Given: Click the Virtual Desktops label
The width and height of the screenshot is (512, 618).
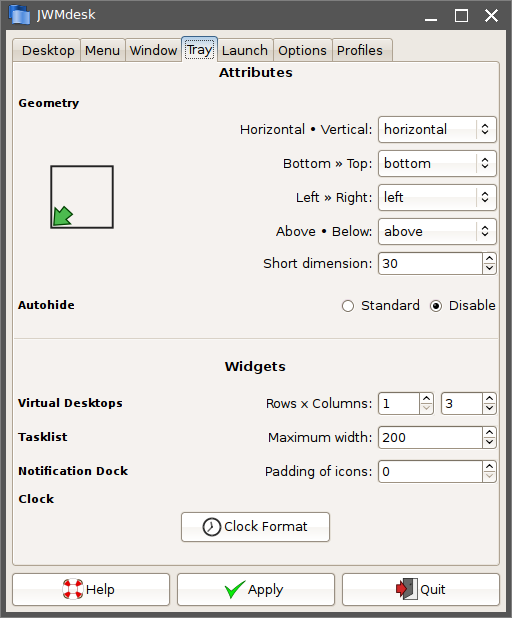Looking at the screenshot, I should [x=70, y=403].
